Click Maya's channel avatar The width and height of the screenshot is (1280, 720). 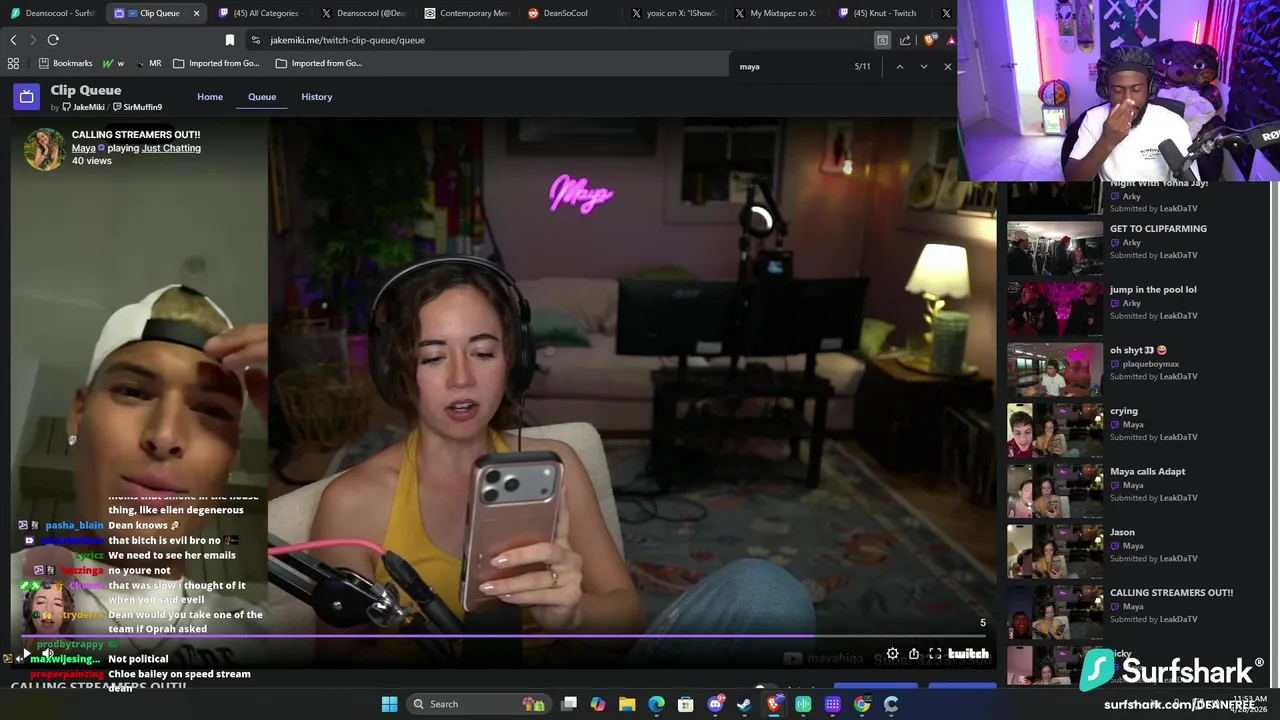[45, 148]
